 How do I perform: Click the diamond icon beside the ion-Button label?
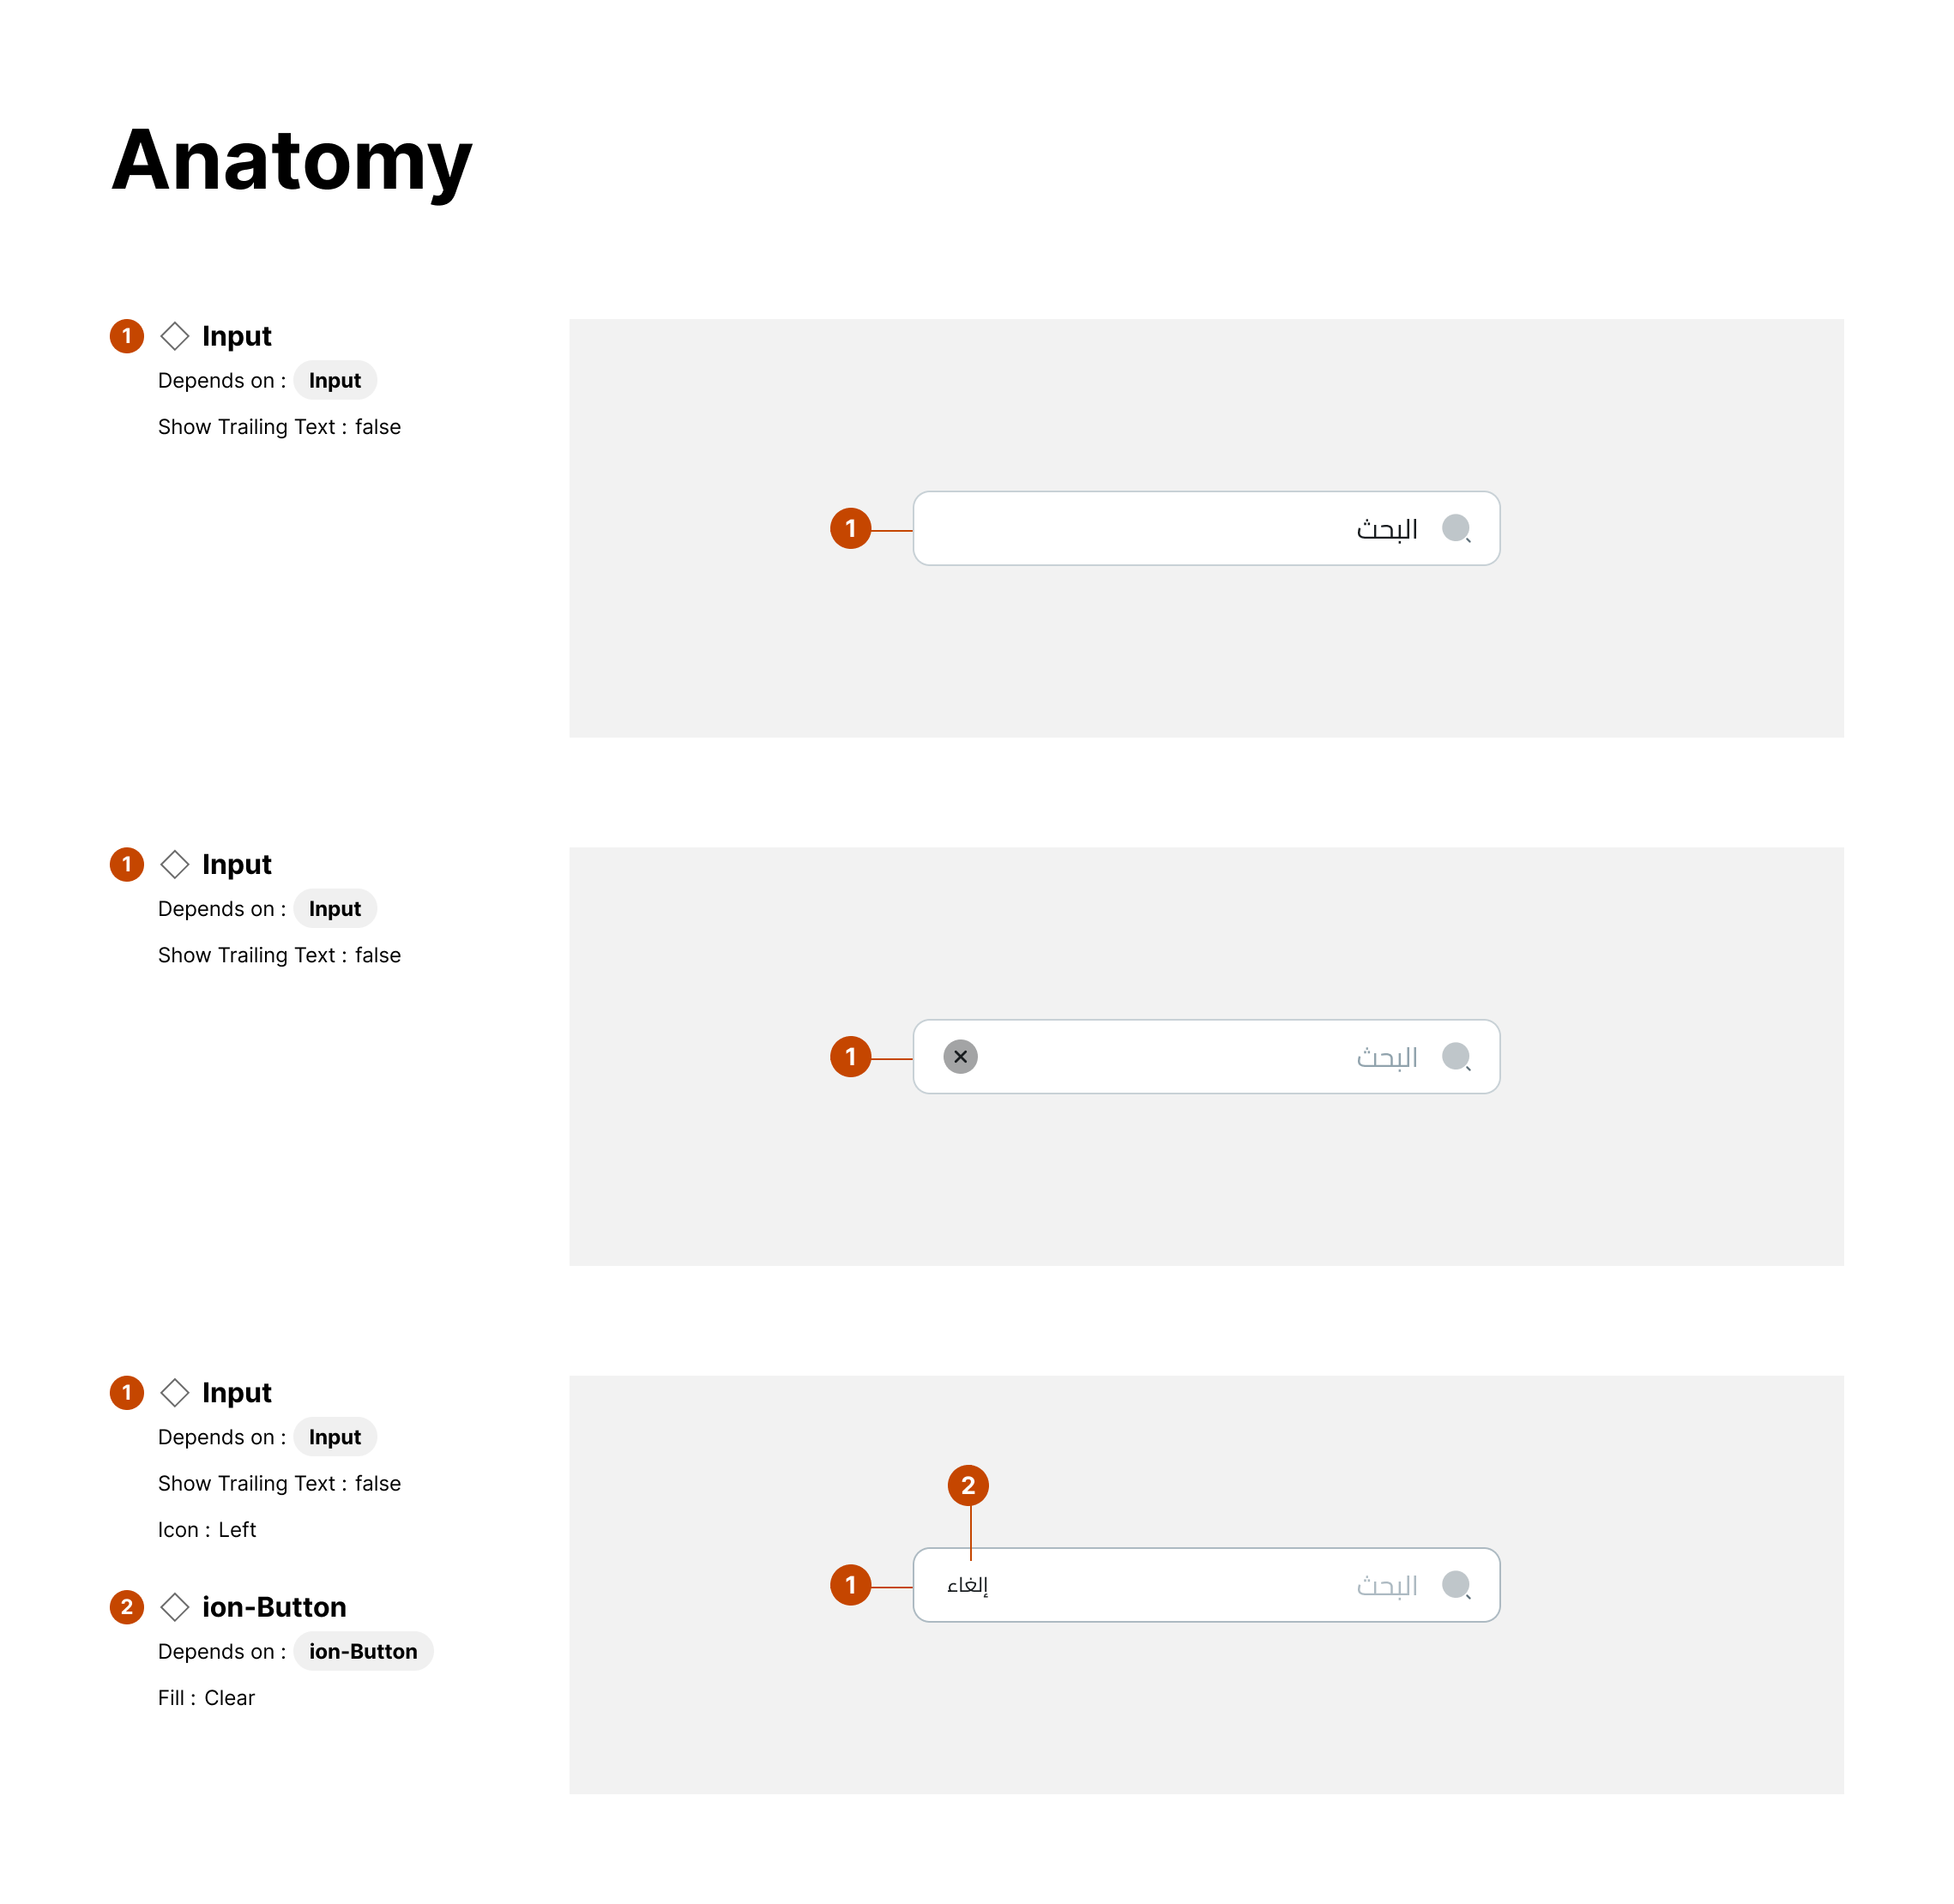coord(176,1607)
